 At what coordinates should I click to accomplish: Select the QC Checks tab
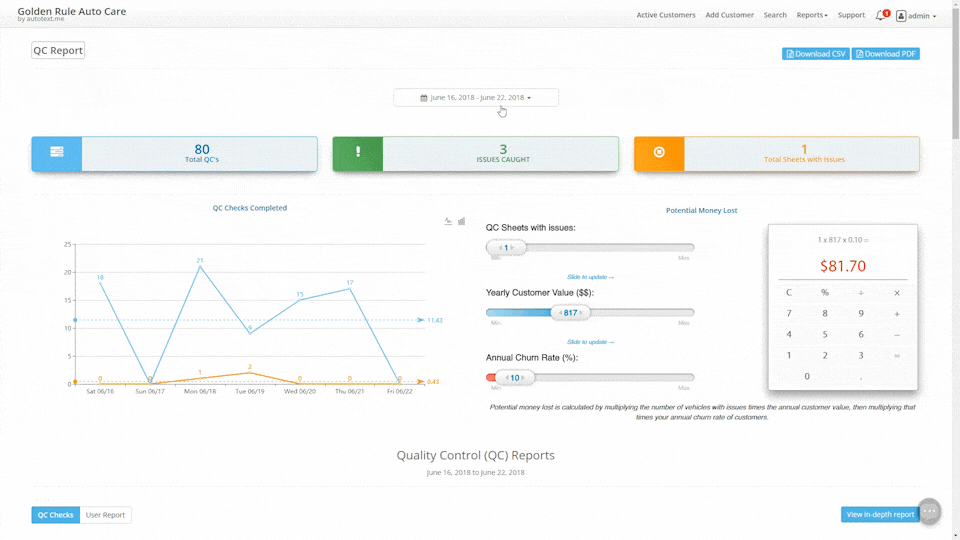coord(55,515)
